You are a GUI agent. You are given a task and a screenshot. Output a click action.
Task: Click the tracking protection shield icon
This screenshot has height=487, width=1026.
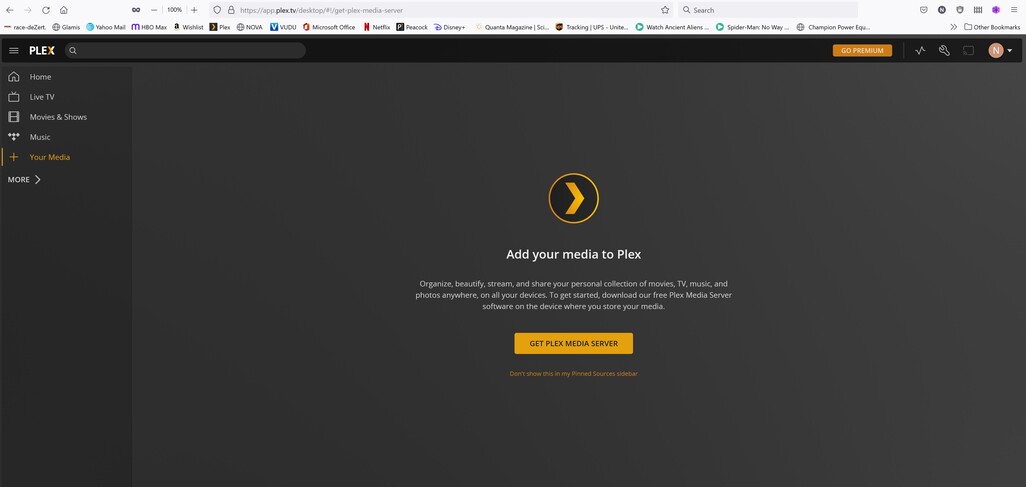[218, 10]
